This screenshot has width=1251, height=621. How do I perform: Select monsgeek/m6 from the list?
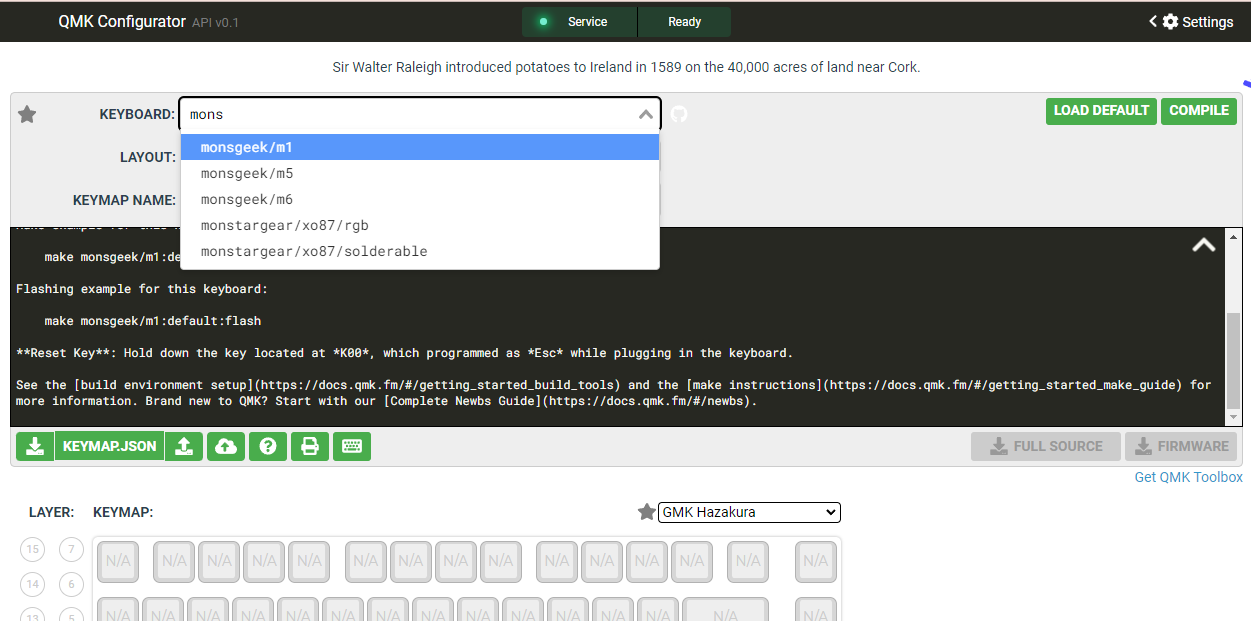[x=420, y=199]
